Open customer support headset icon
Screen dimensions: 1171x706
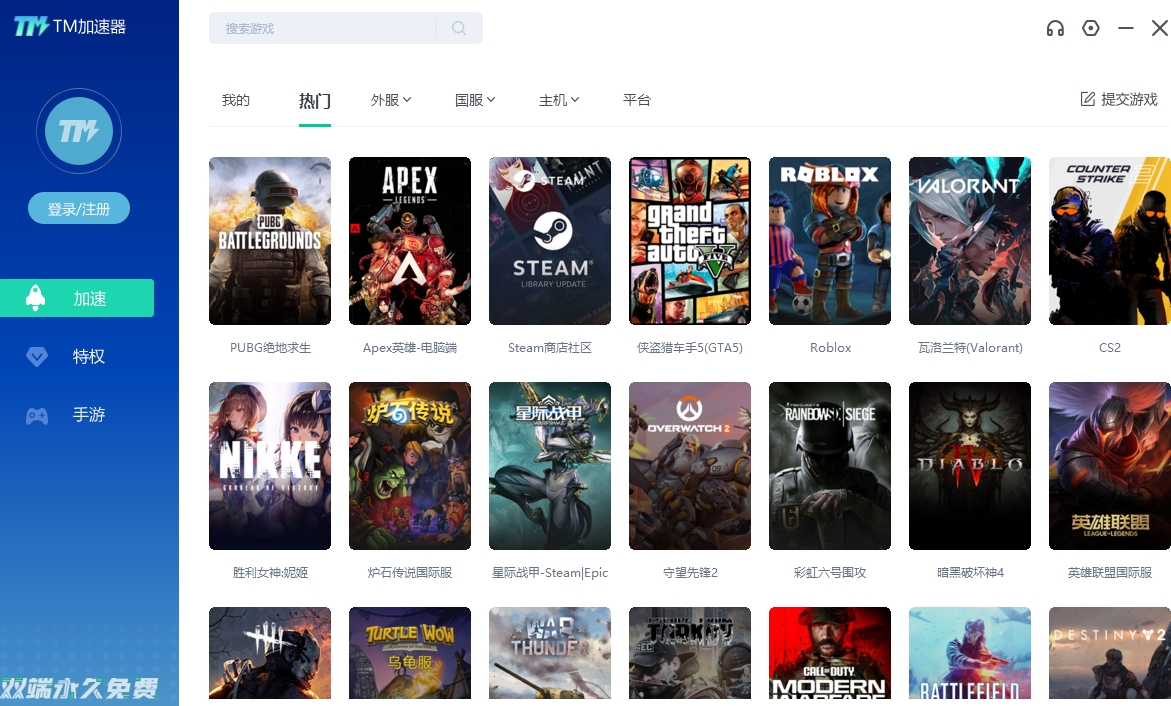tap(1054, 28)
